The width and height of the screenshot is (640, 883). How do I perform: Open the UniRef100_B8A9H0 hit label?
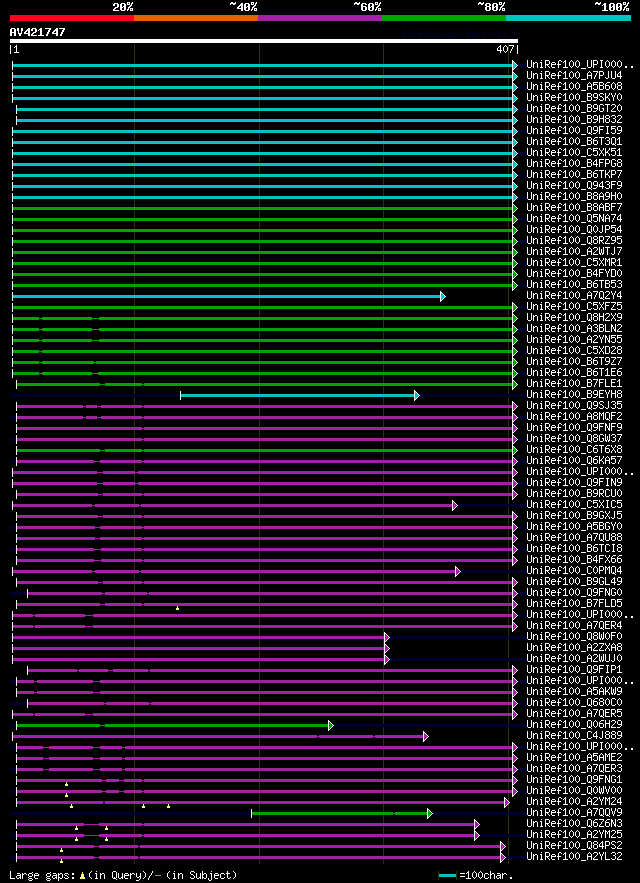pos(574,197)
